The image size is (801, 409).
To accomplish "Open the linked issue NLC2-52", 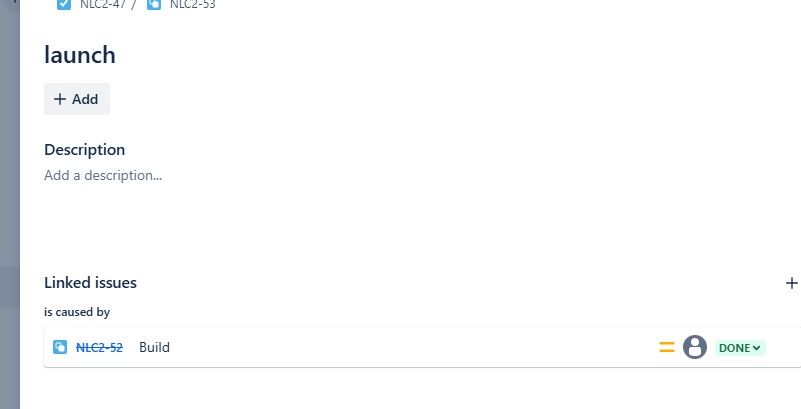I will pyautogui.click(x=99, y=347).
